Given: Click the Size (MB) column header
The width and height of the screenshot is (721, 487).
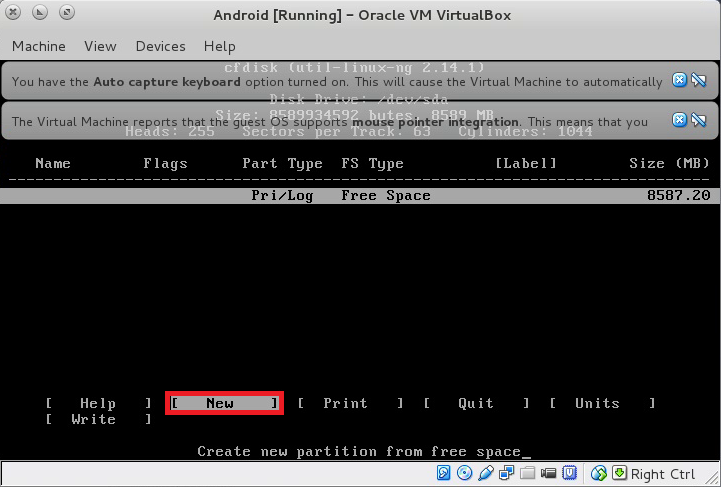Looking at the screenshot, I should pyautogui.click(x=670, y=163).
